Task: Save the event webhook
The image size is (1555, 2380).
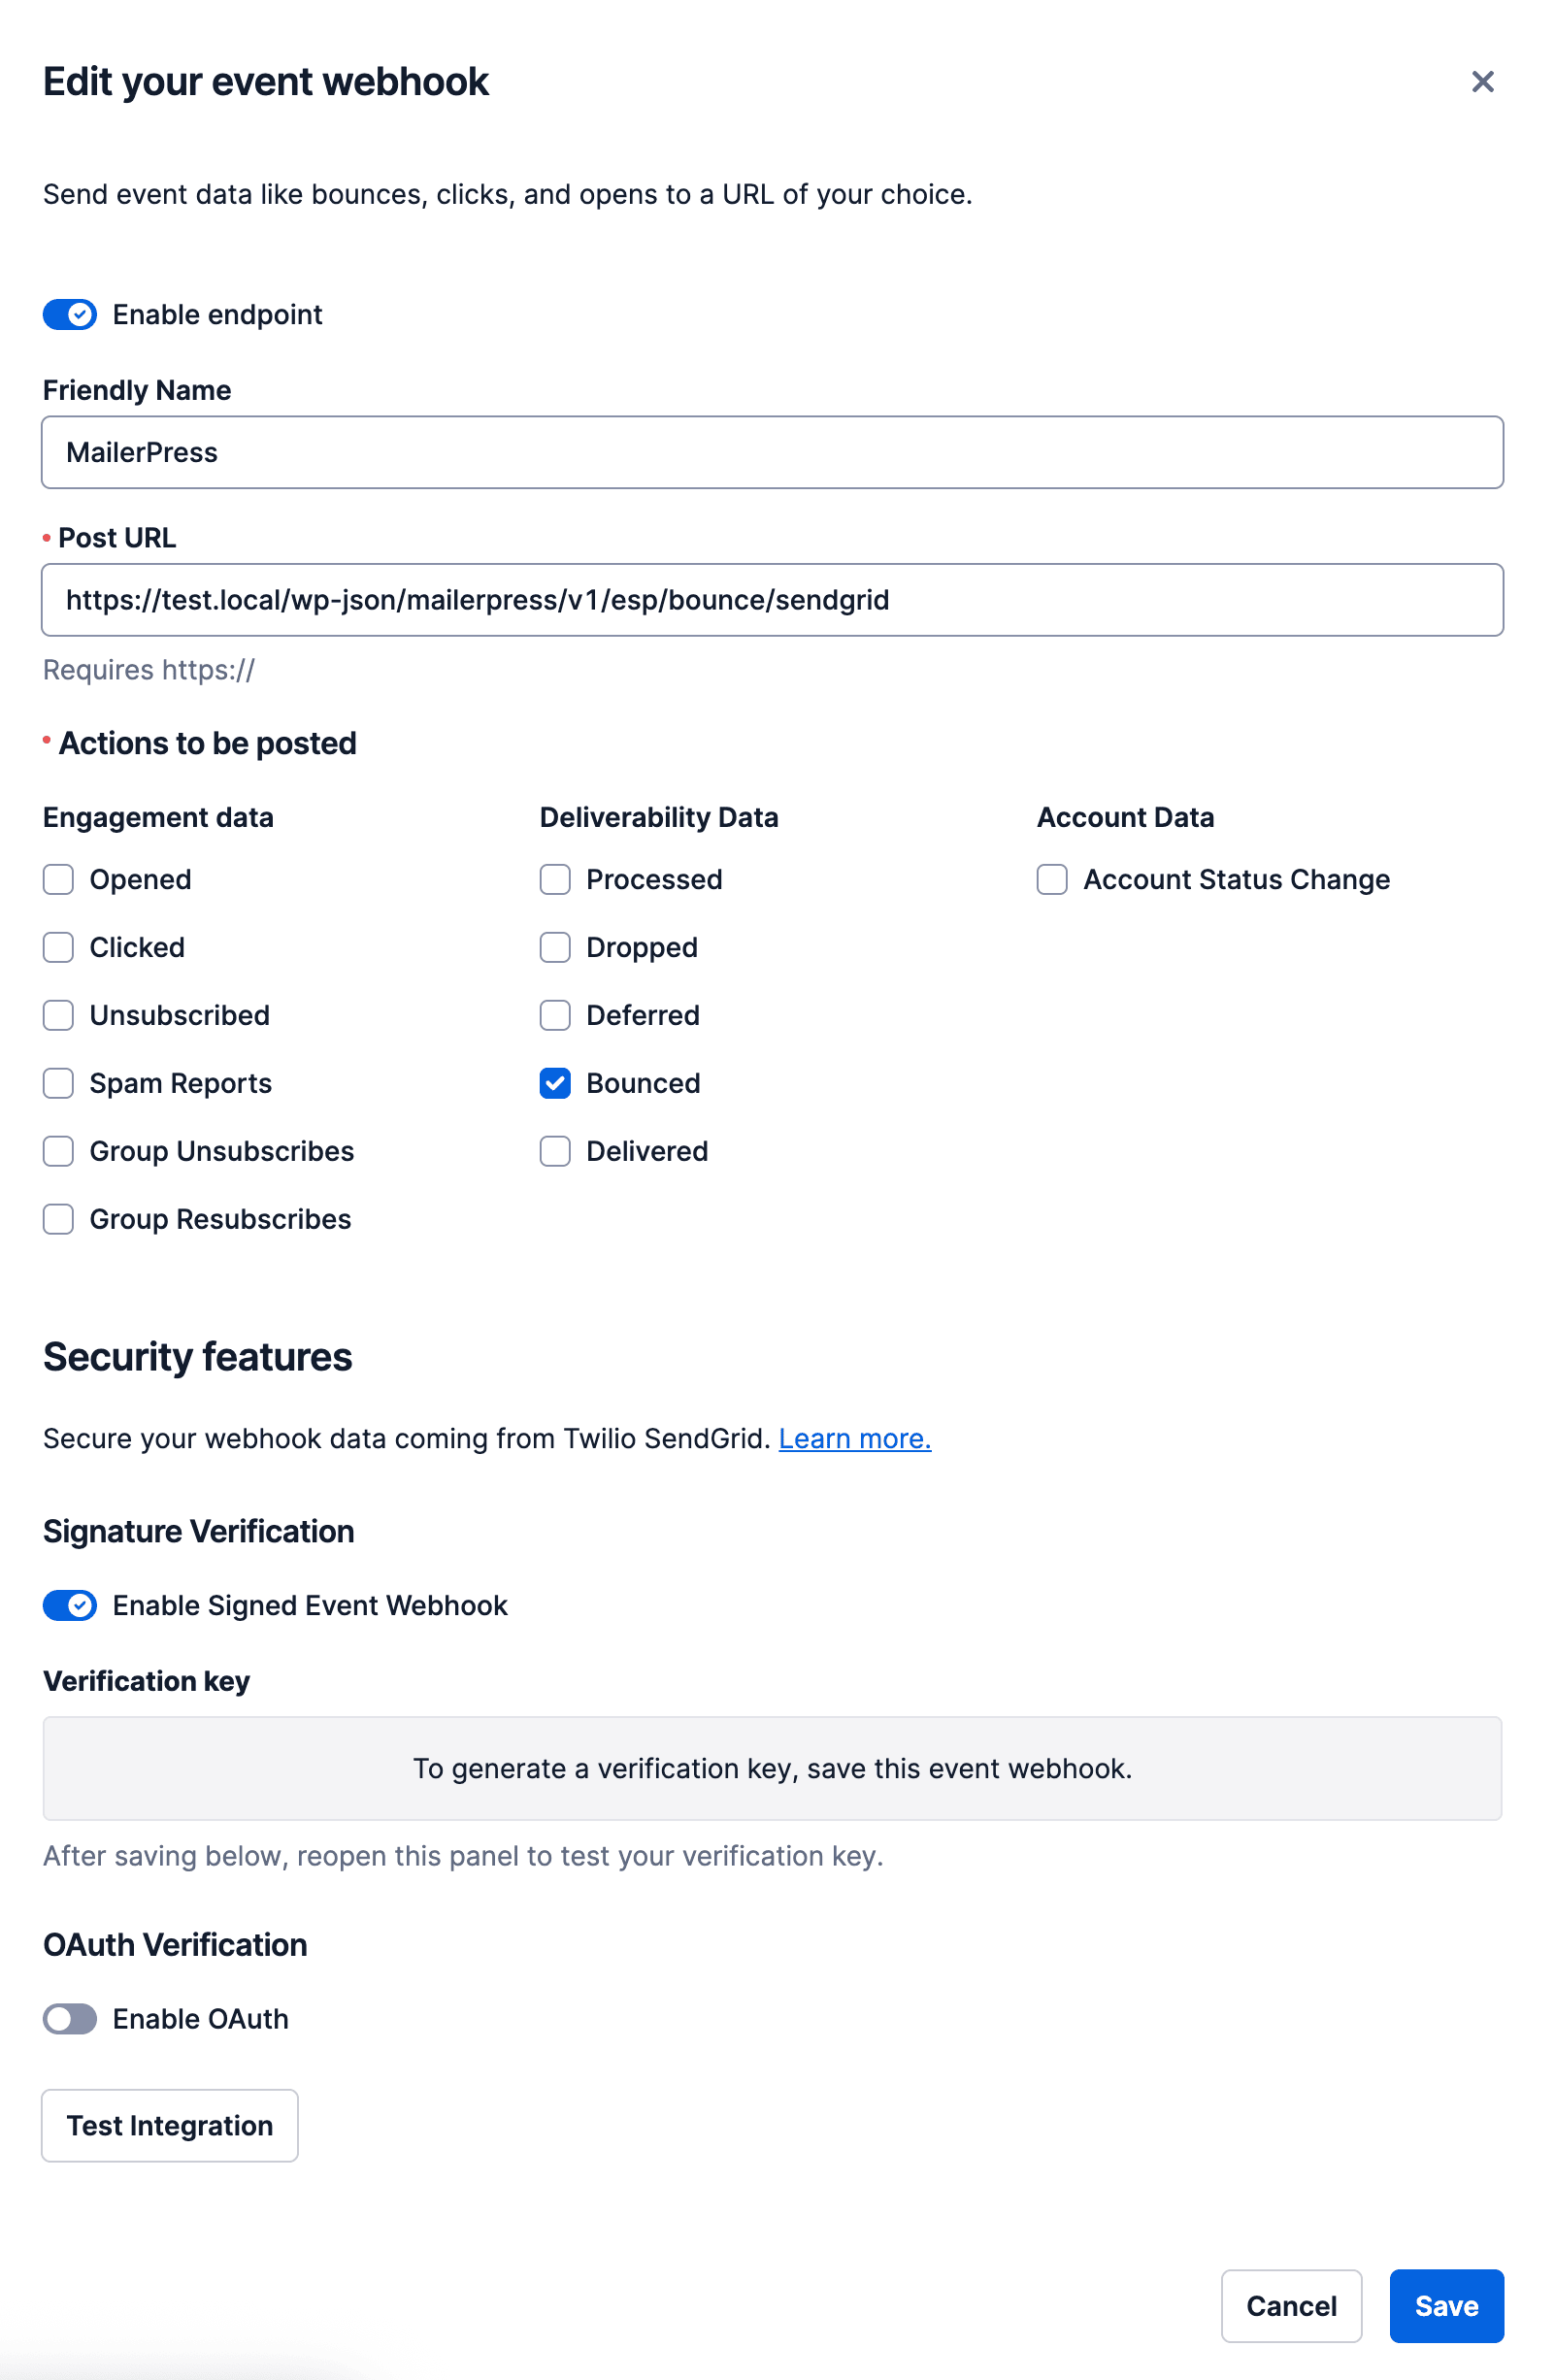Action: click(1446, 2306)
